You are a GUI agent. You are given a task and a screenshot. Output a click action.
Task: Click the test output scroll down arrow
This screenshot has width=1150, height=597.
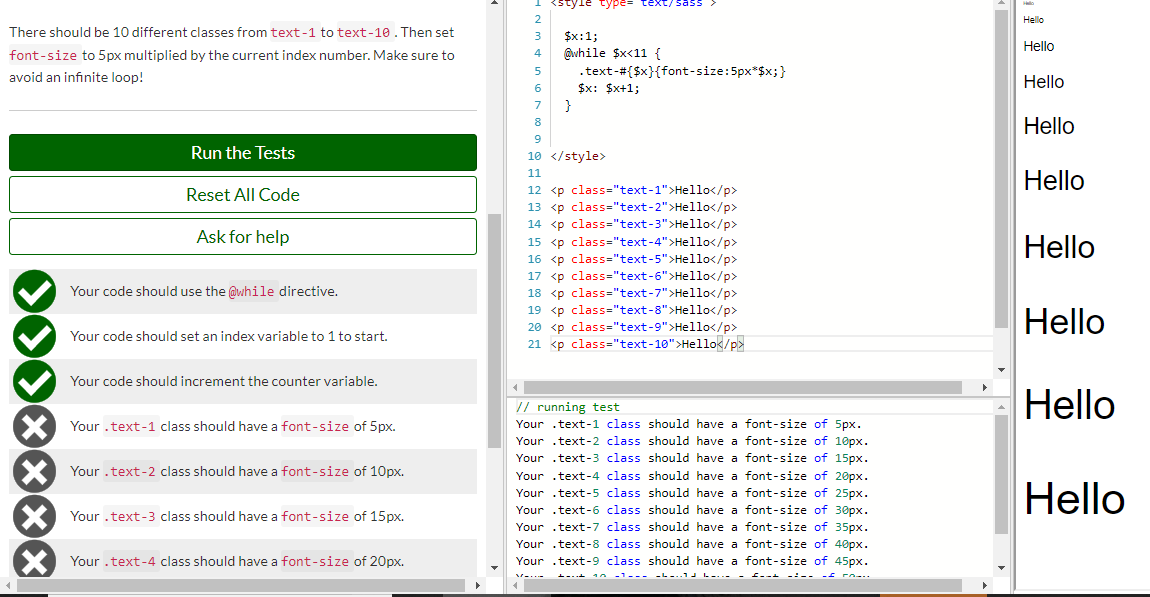pyautogui.click(x=1001, y=568)
